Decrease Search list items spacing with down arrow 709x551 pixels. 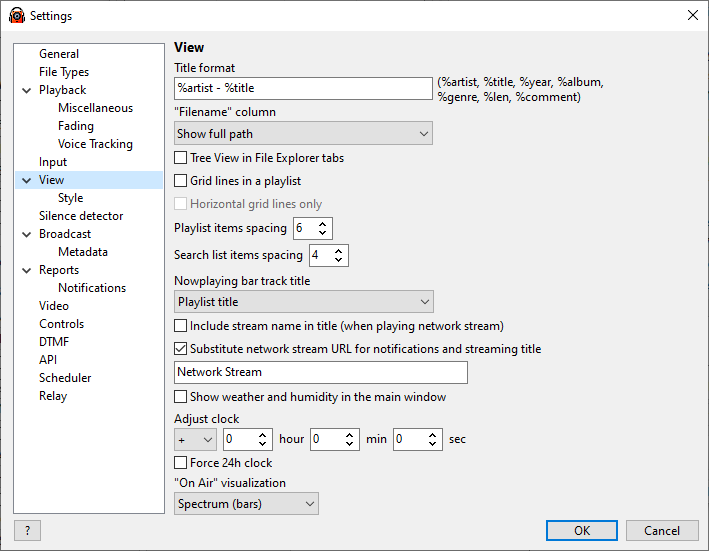click(x=338, y=259)
